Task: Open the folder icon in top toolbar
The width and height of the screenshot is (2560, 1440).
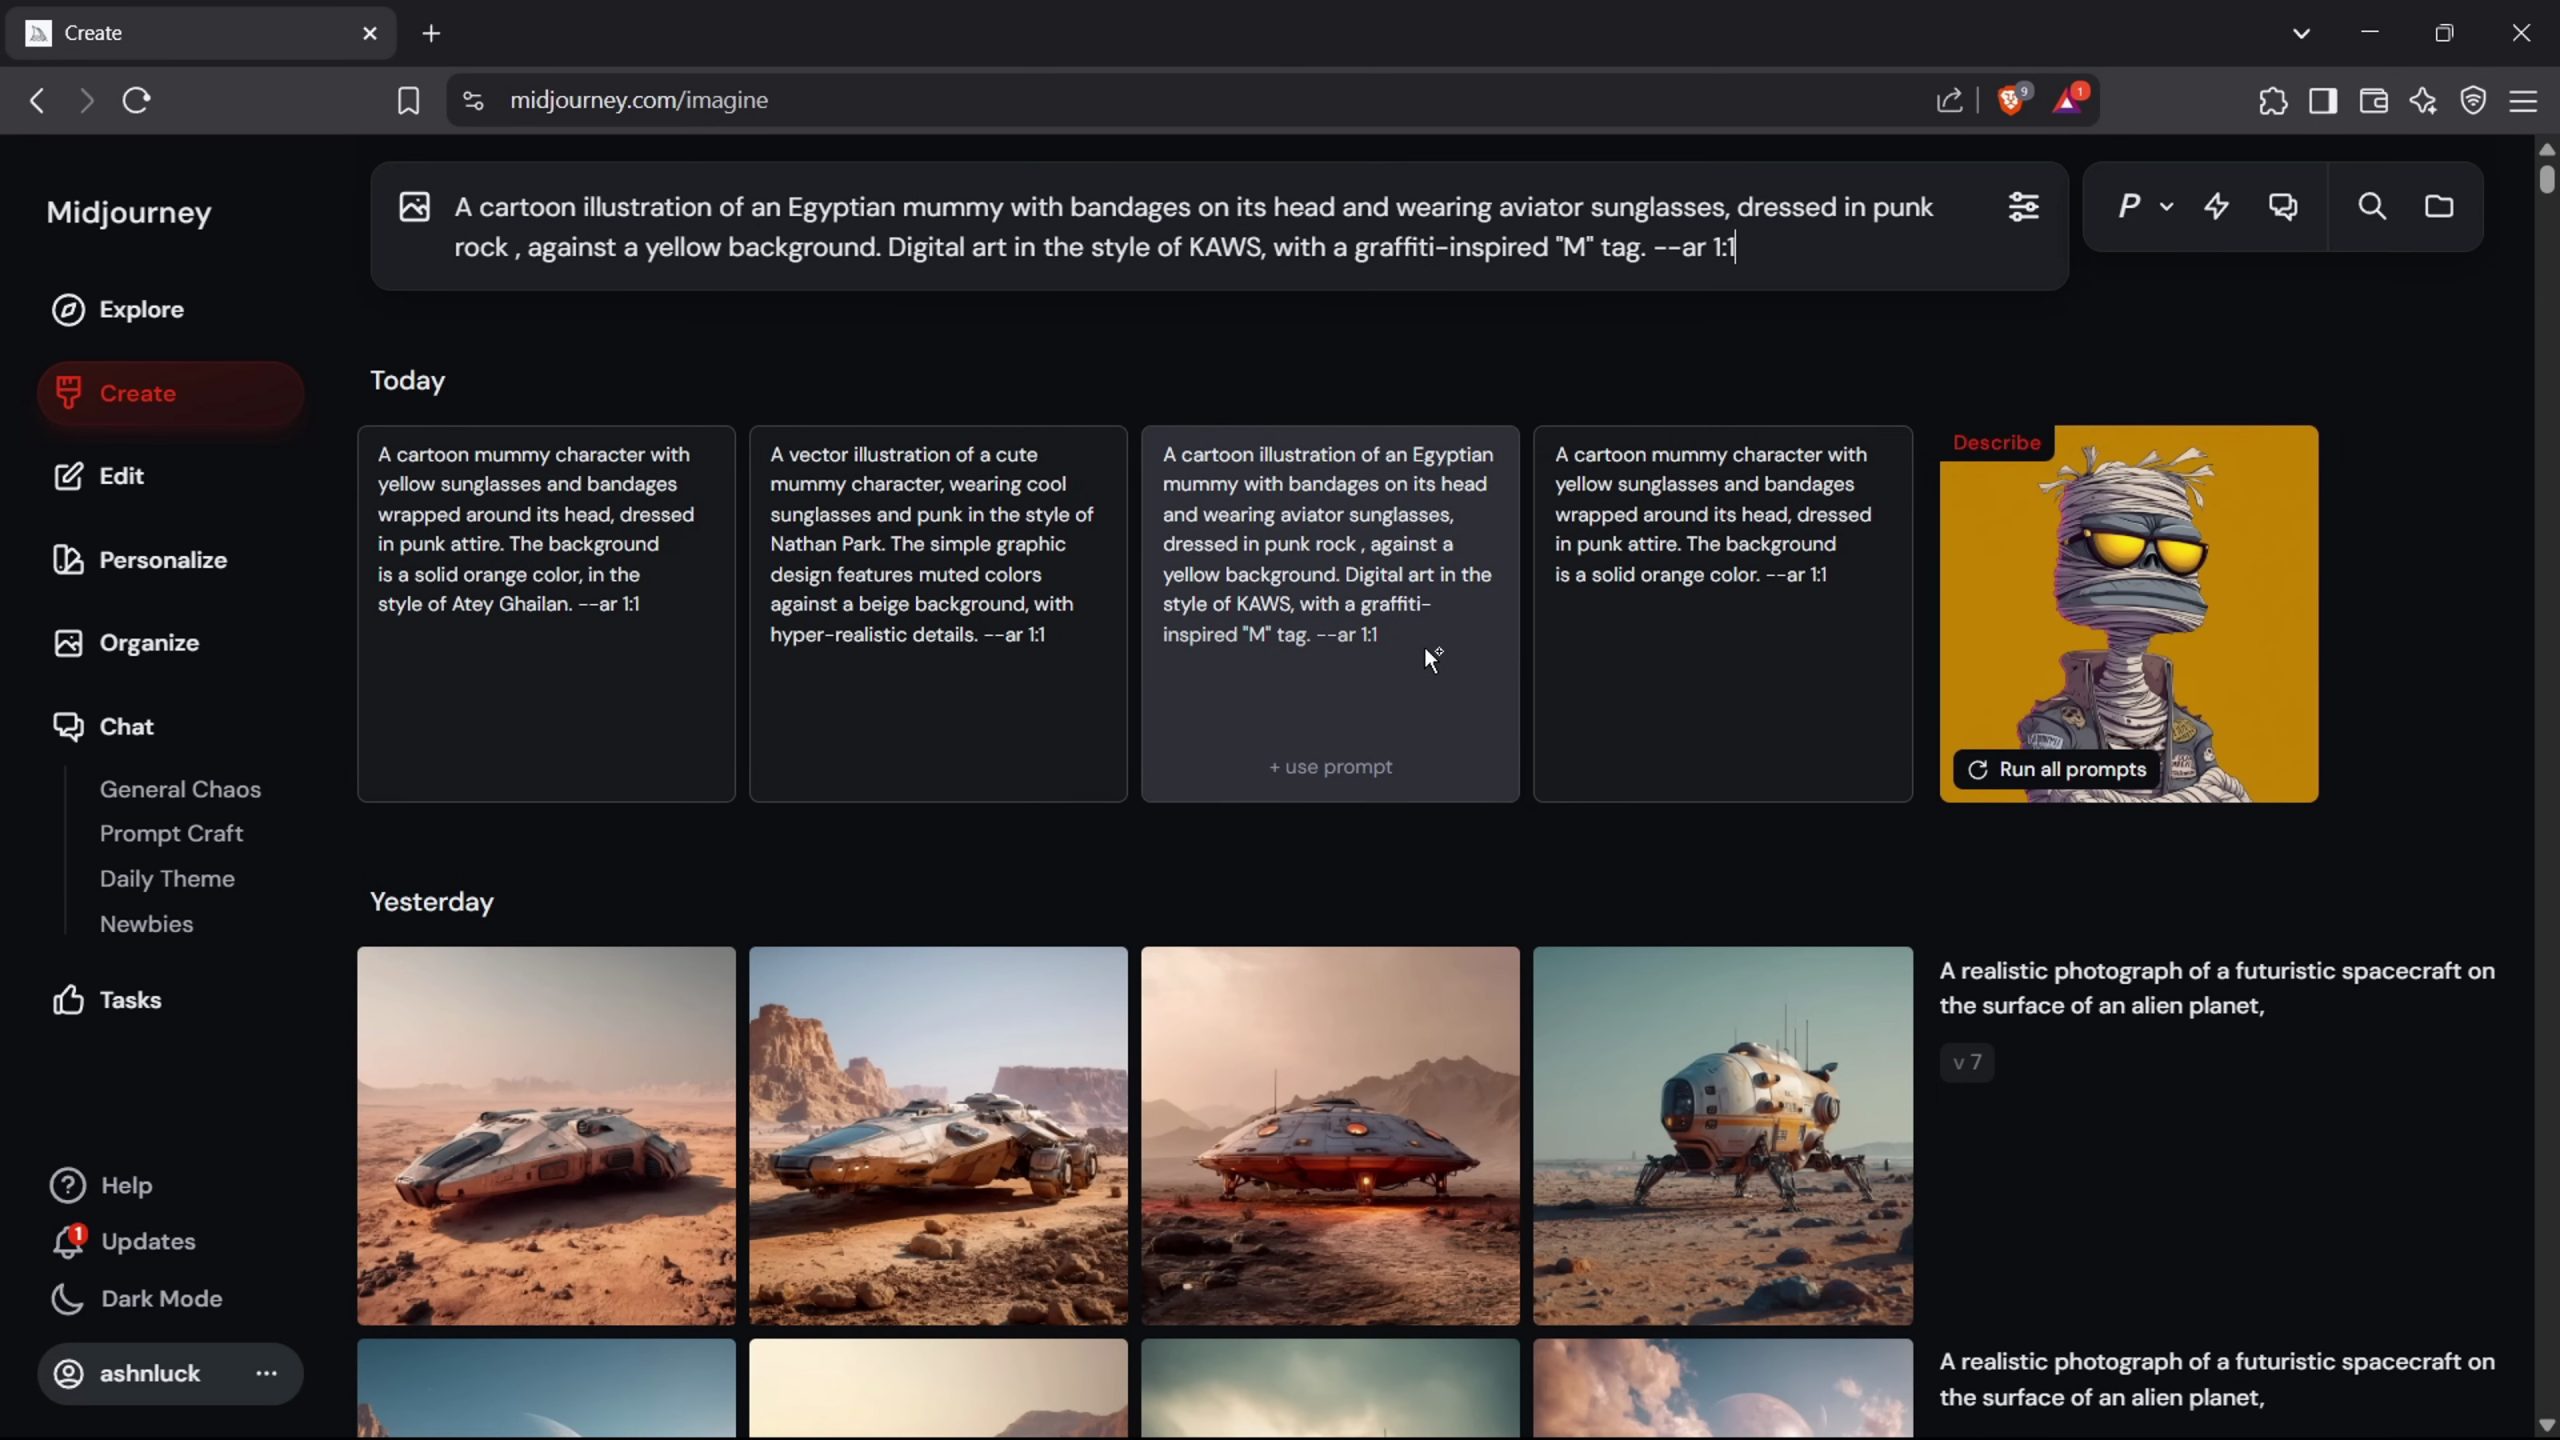Action: coord(2439,206)
